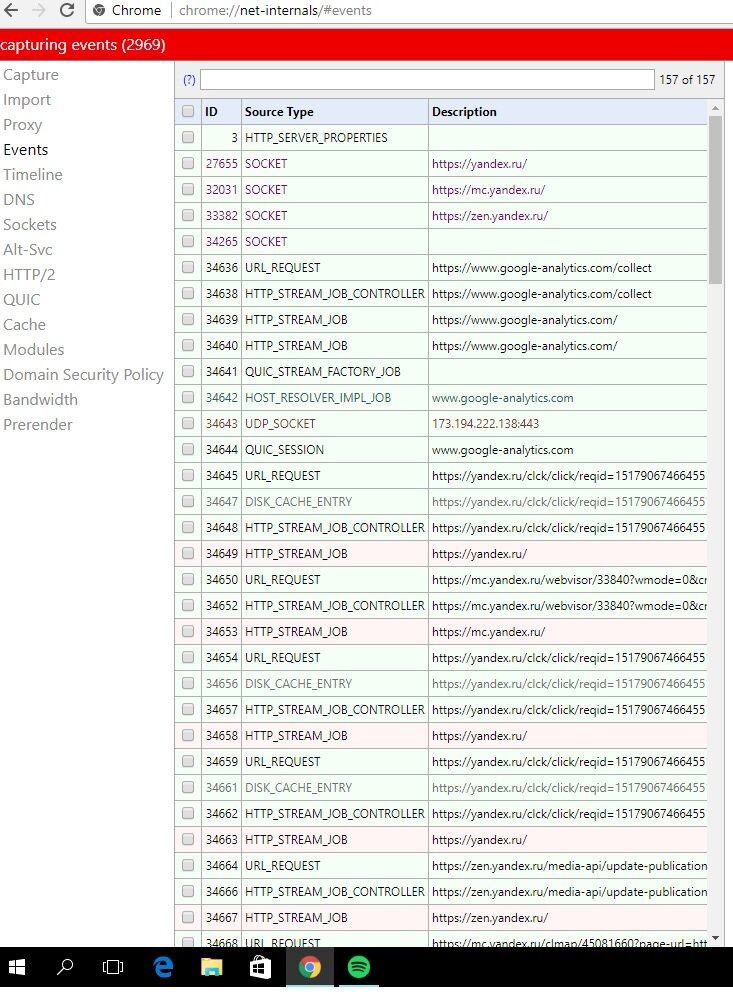
Task: Open Spotify from taskbar
Action: (x=359, y=967)
